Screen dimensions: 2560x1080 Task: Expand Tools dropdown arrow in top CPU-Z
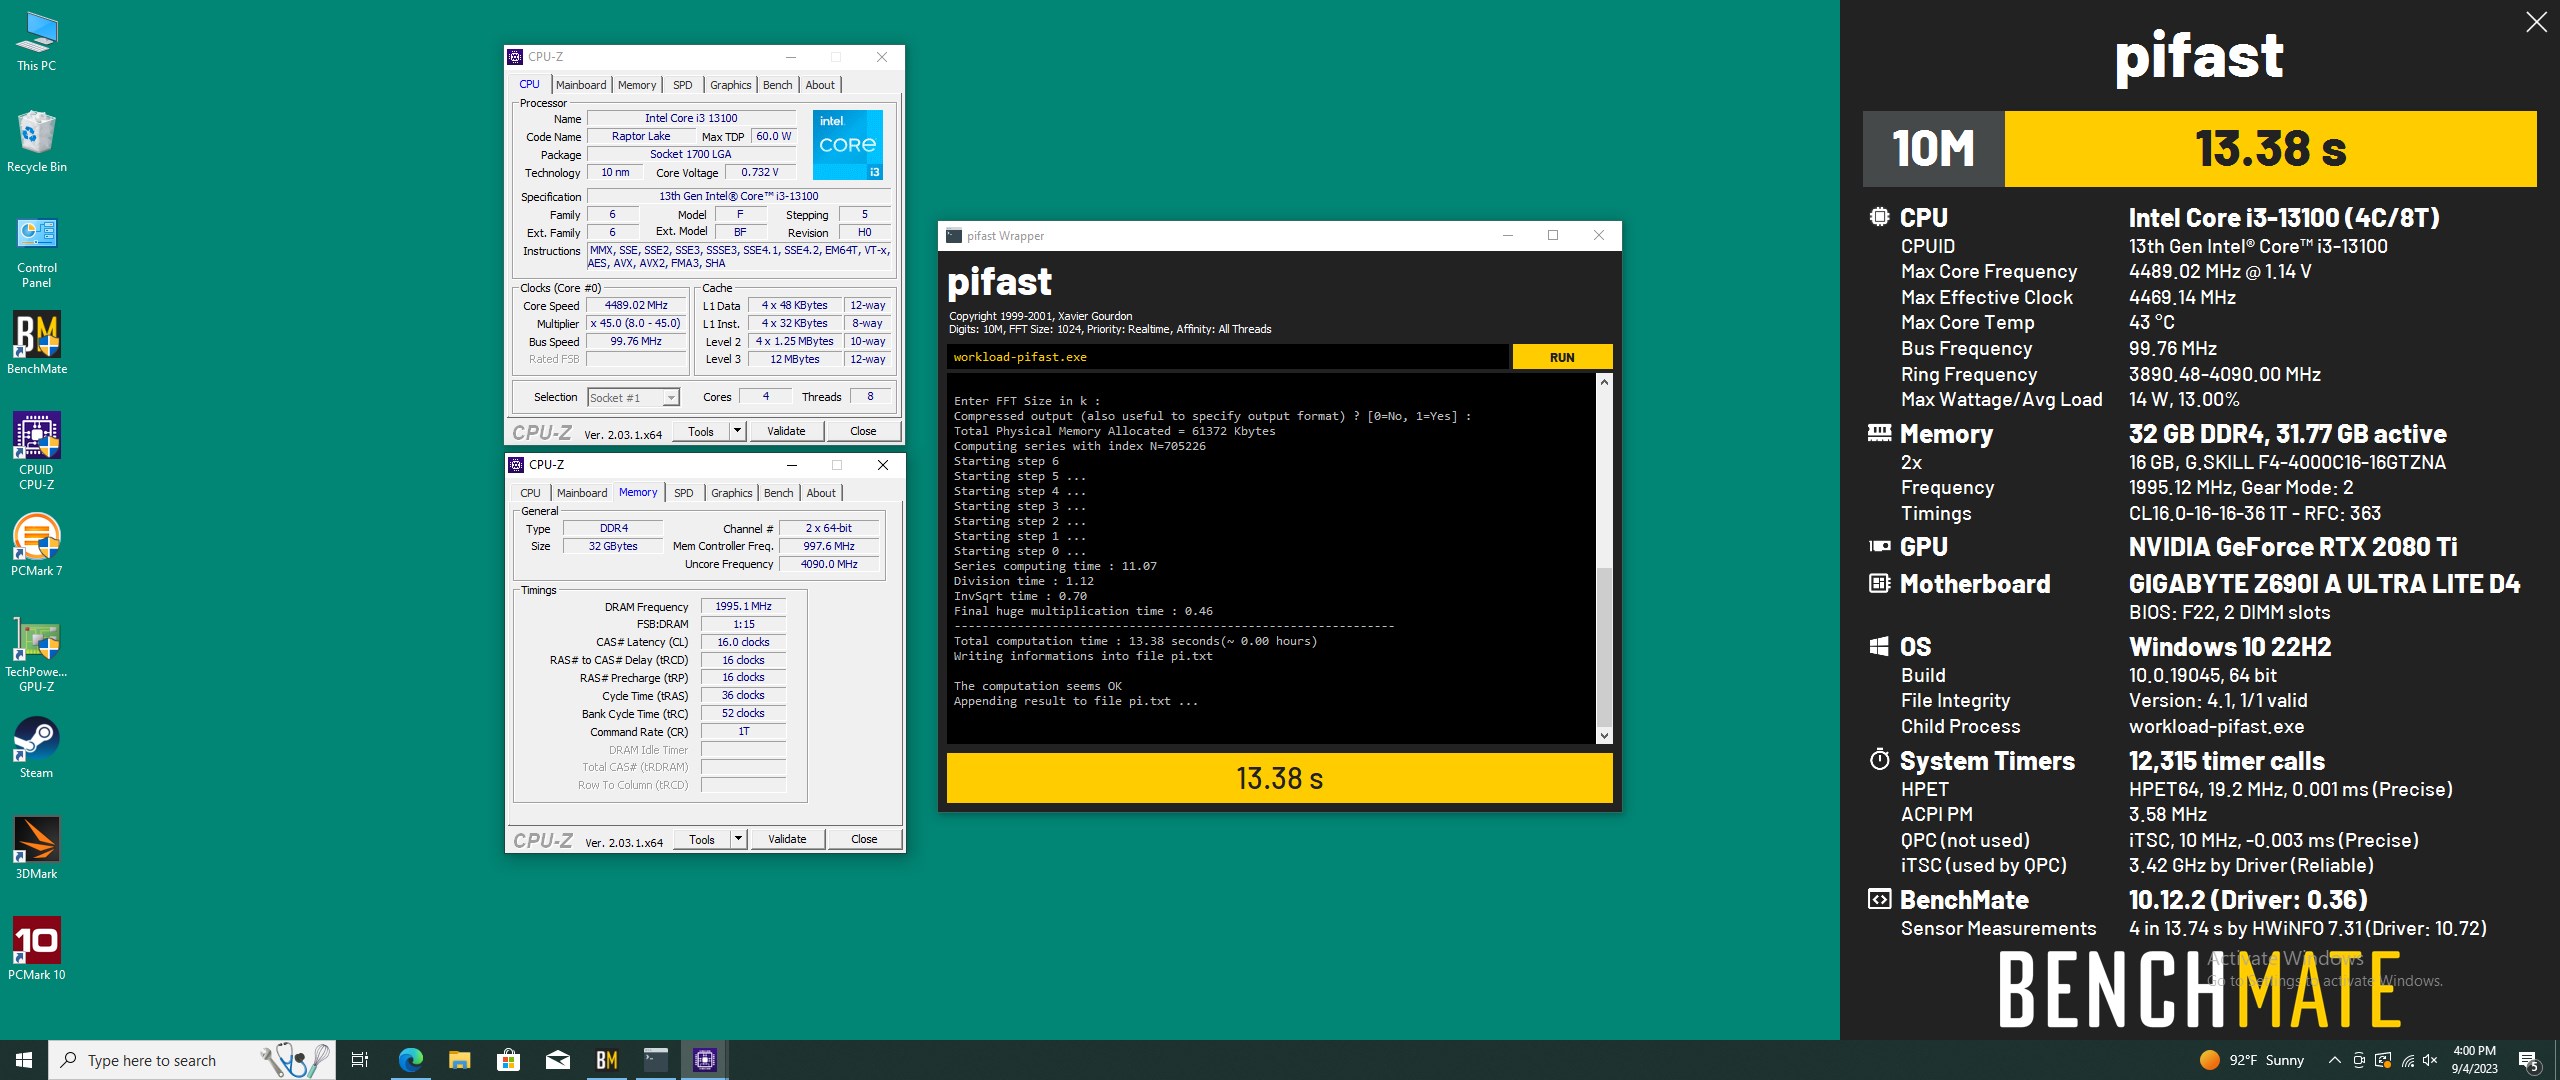point(738,431)
